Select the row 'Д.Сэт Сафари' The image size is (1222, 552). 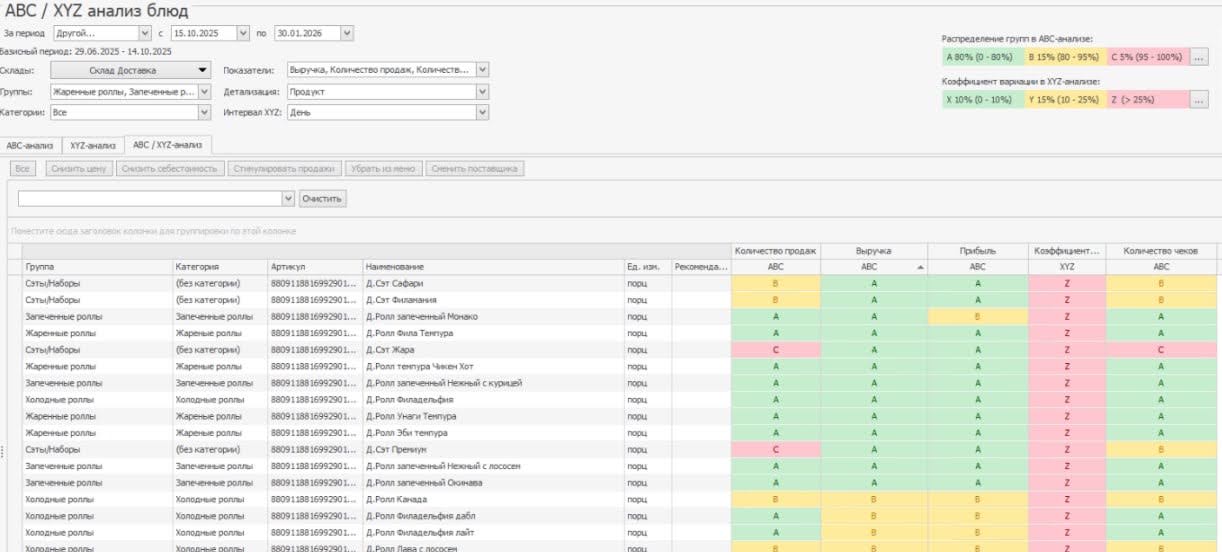[618, 283]
